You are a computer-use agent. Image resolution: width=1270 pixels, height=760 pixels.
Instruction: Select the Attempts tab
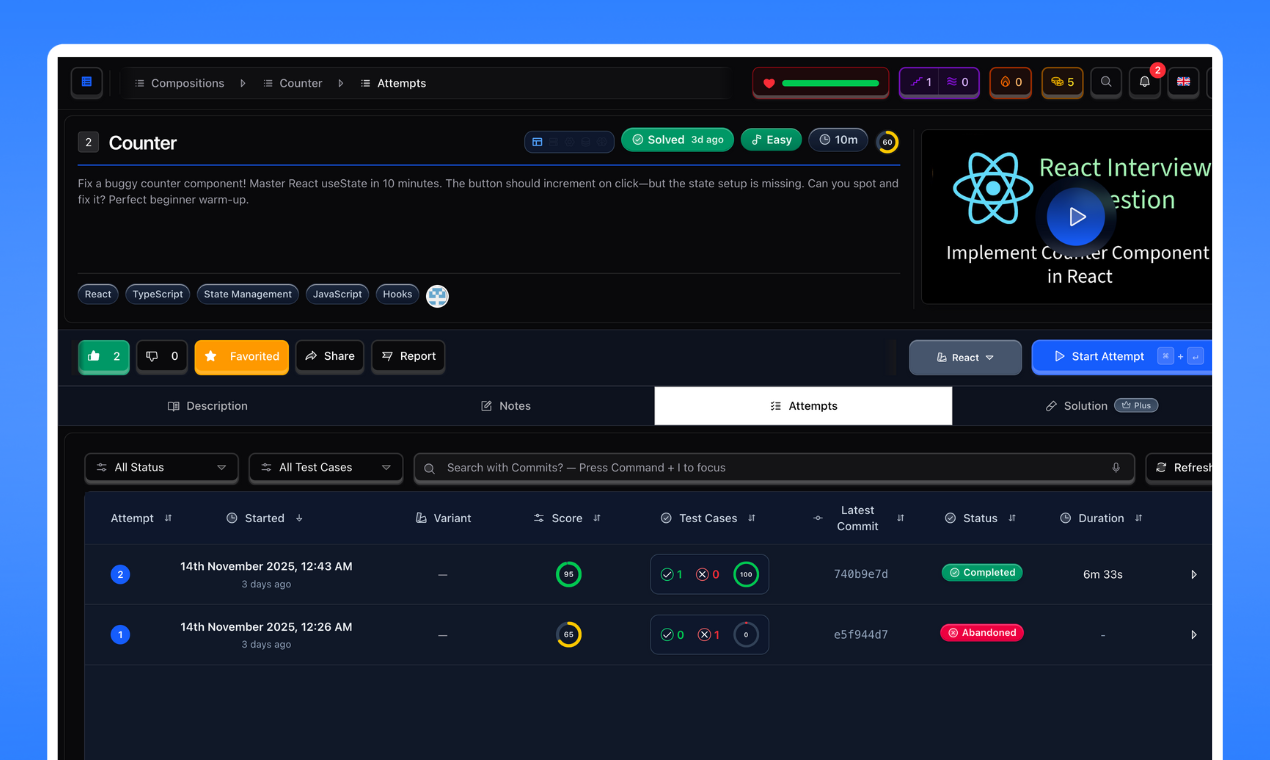(803, 406)
